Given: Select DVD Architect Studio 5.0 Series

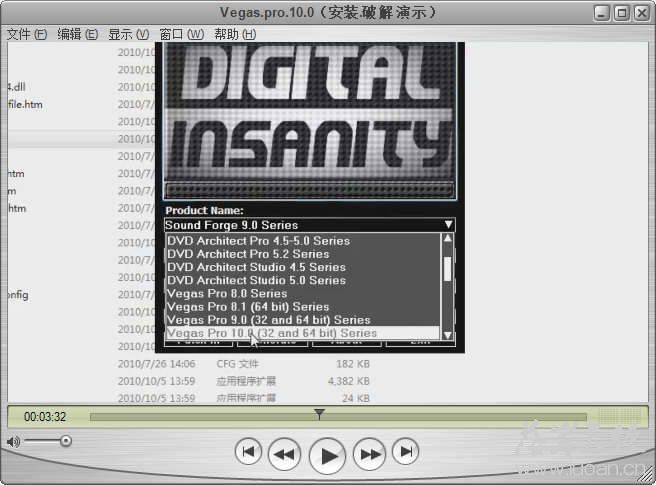Looking at the screenshot, I should click(x=303, y=280).
